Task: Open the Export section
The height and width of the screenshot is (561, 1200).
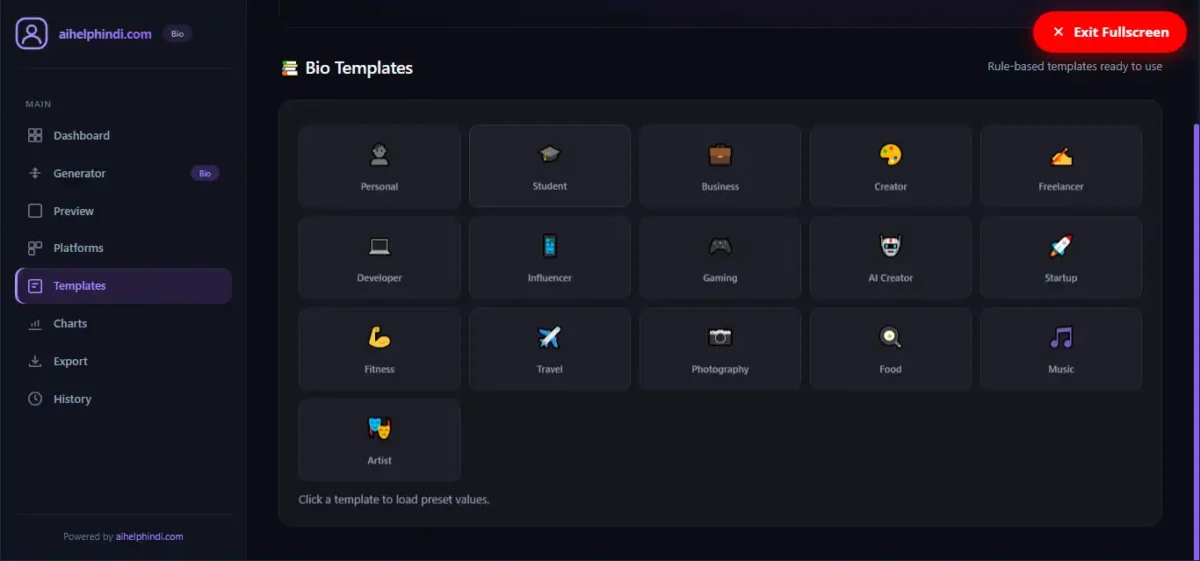Action: 124,361
